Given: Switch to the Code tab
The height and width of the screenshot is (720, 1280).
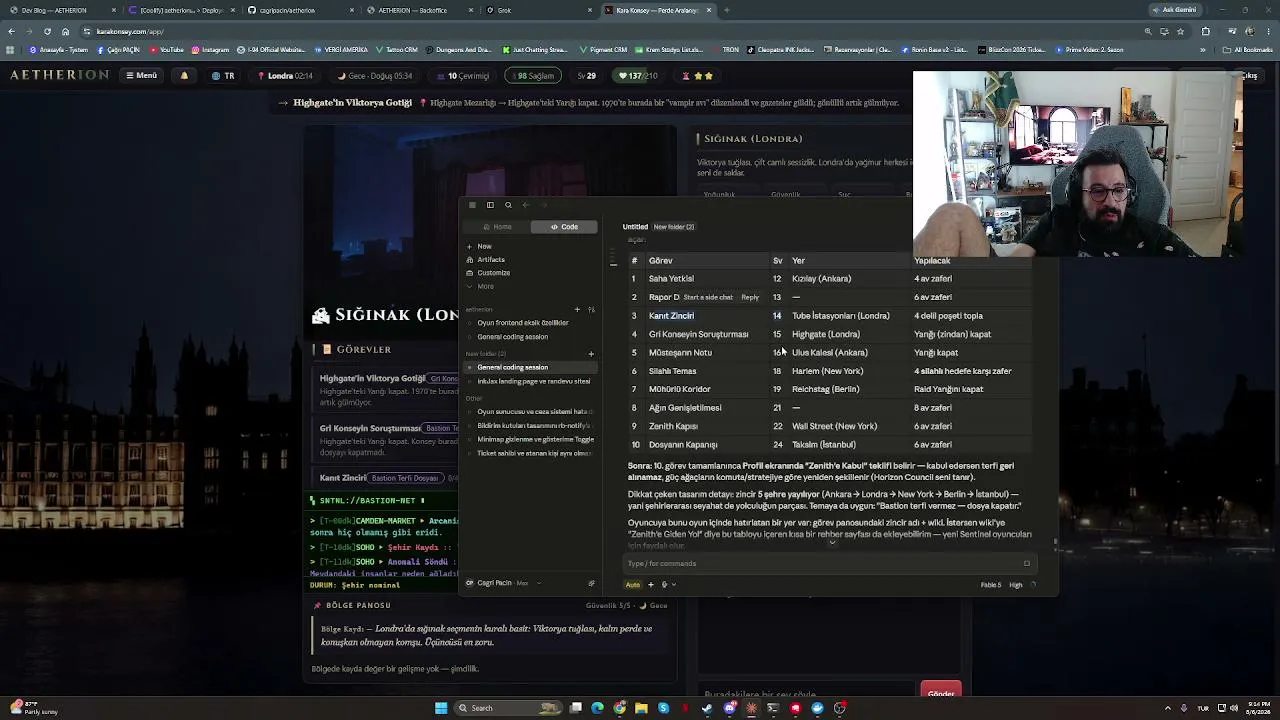Looking at the screenshot, I should [564, 227].
